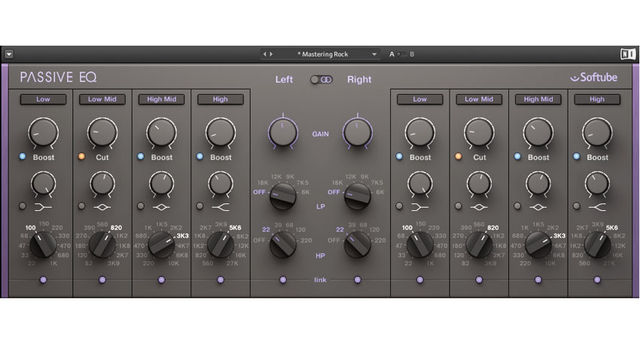Screen dimensions: 640x360
Task: Click the left Low Mid band link dot
Action: click(x=102, y=280)
